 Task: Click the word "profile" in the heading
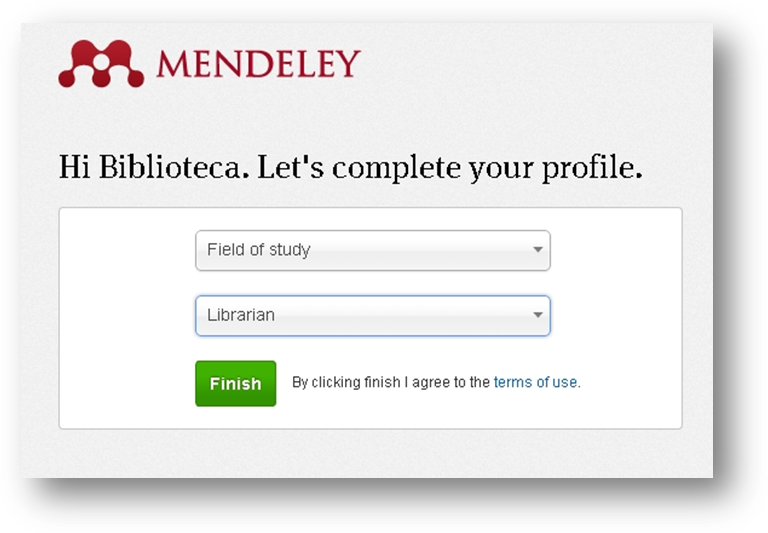[592, 169]
